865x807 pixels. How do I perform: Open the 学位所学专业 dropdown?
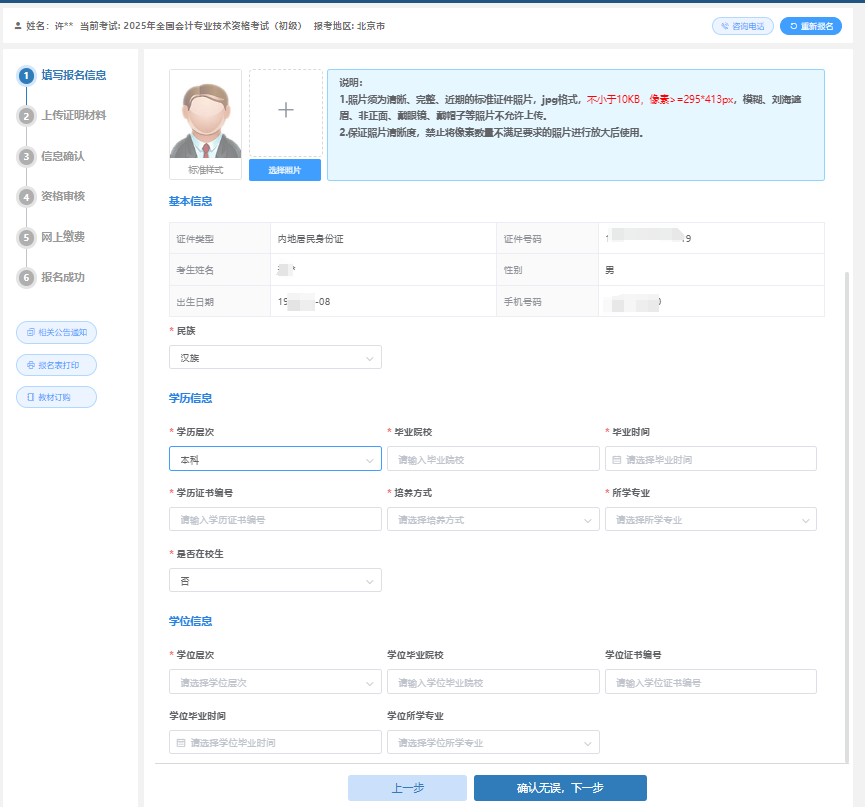(493, 742)
